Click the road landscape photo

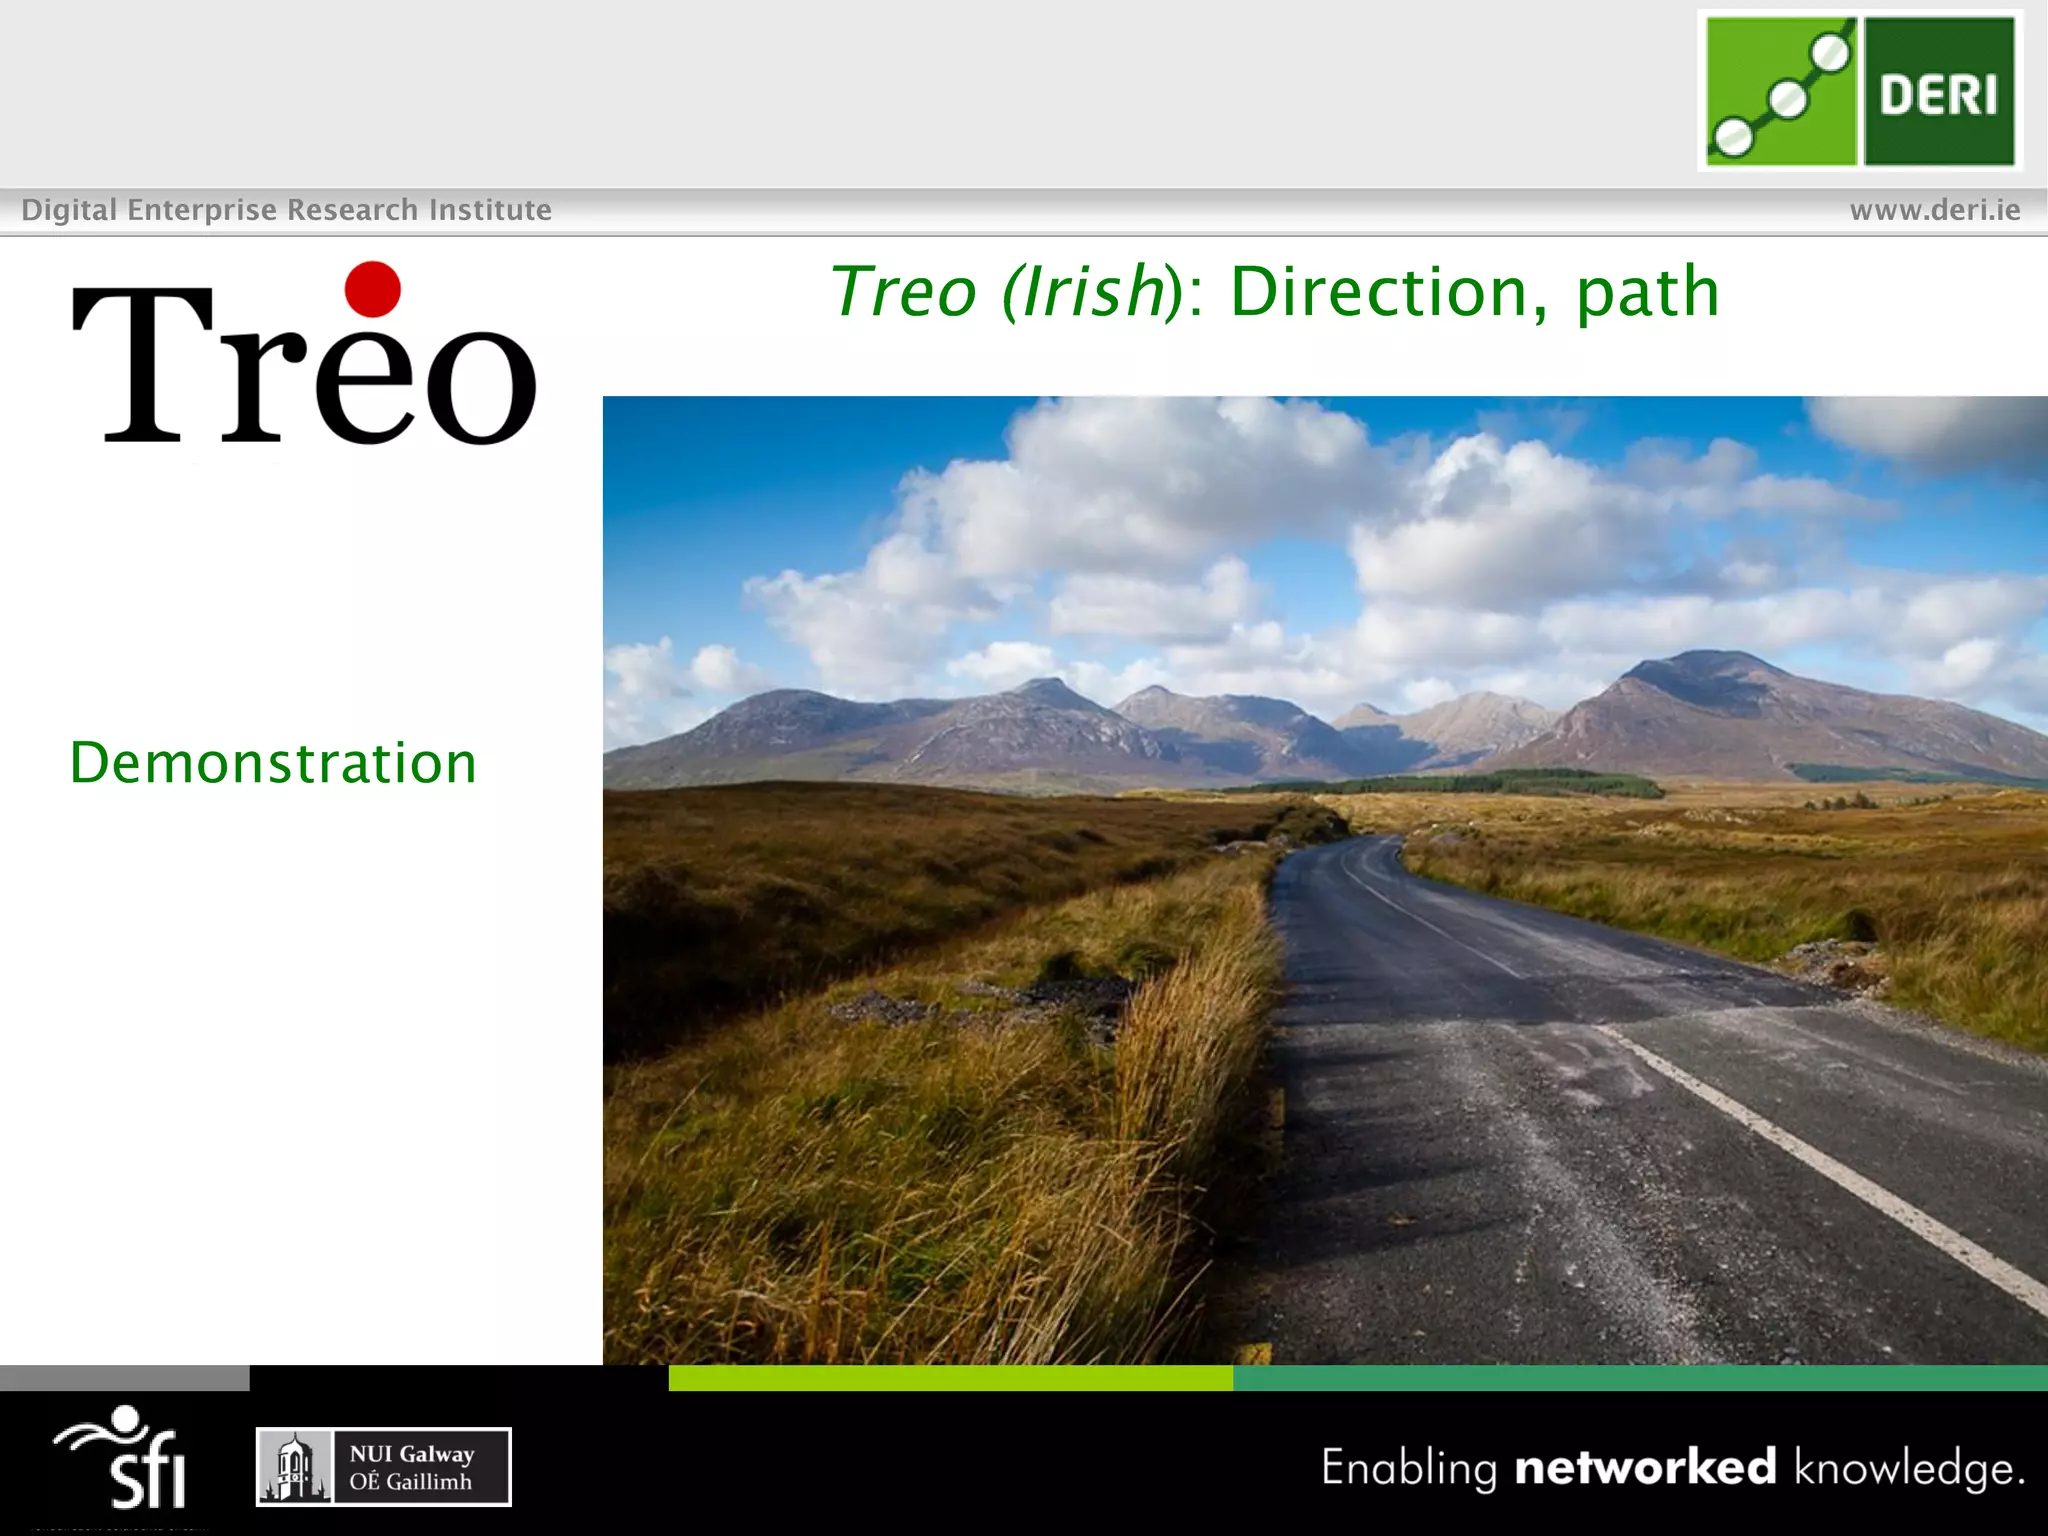1325,880
